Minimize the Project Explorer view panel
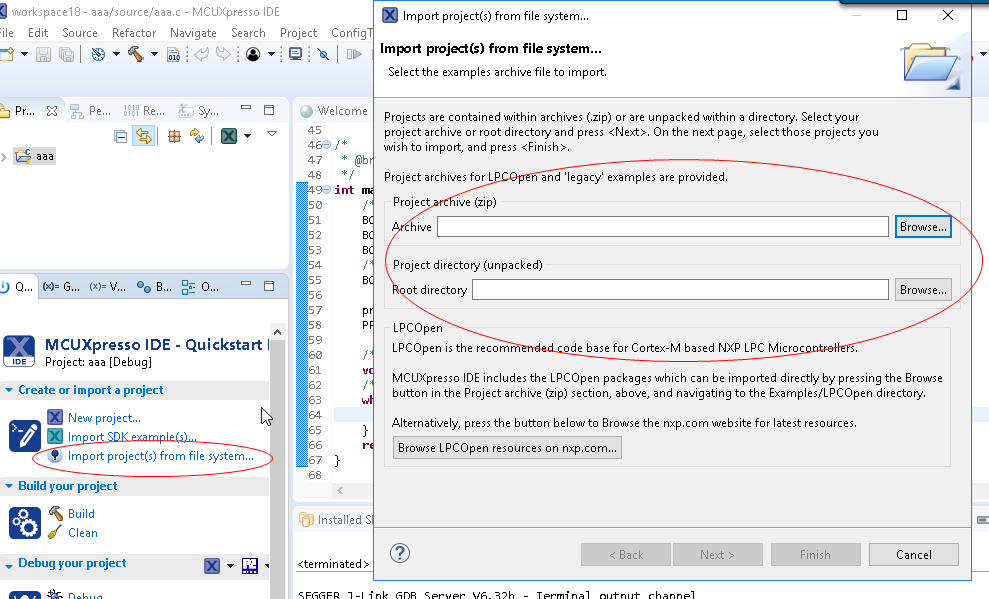 (246, 108)
